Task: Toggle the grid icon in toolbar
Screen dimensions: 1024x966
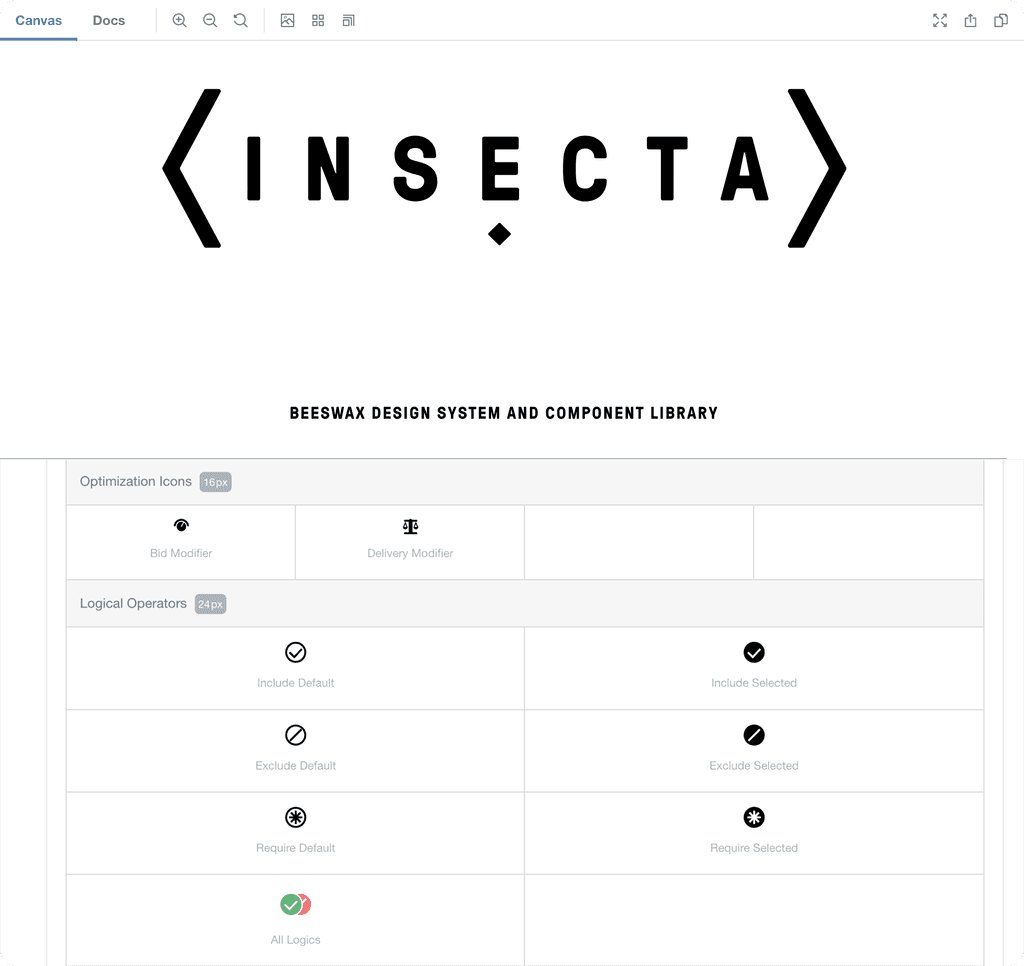Action: click(318, 20)
